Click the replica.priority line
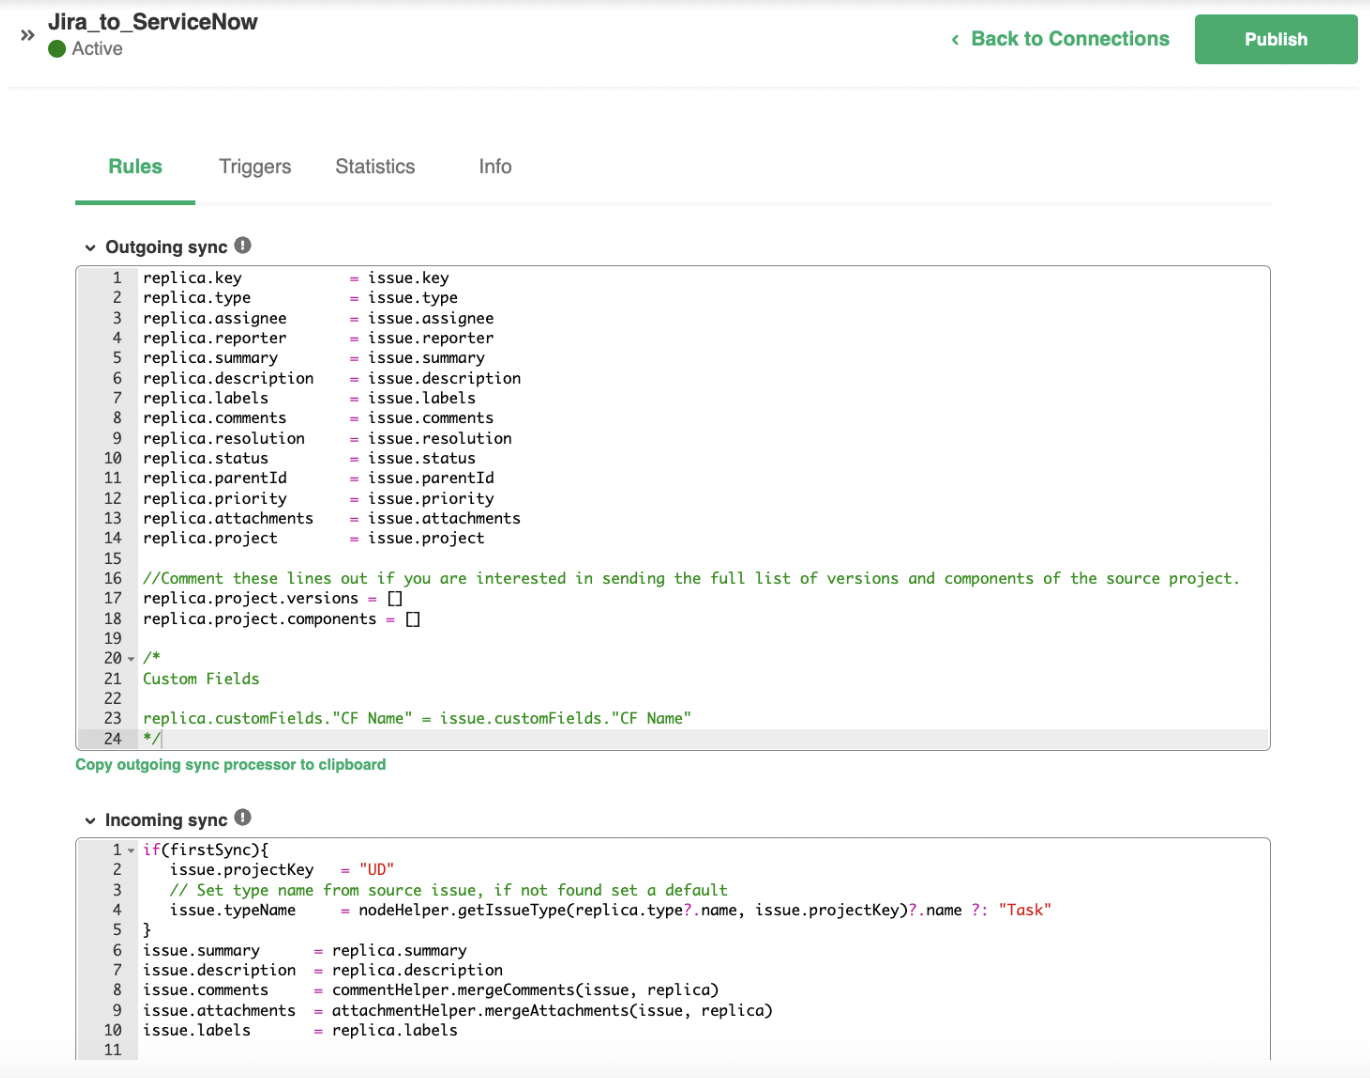The height and width of the screenshot is (1078, 1370). click(318, 498)
